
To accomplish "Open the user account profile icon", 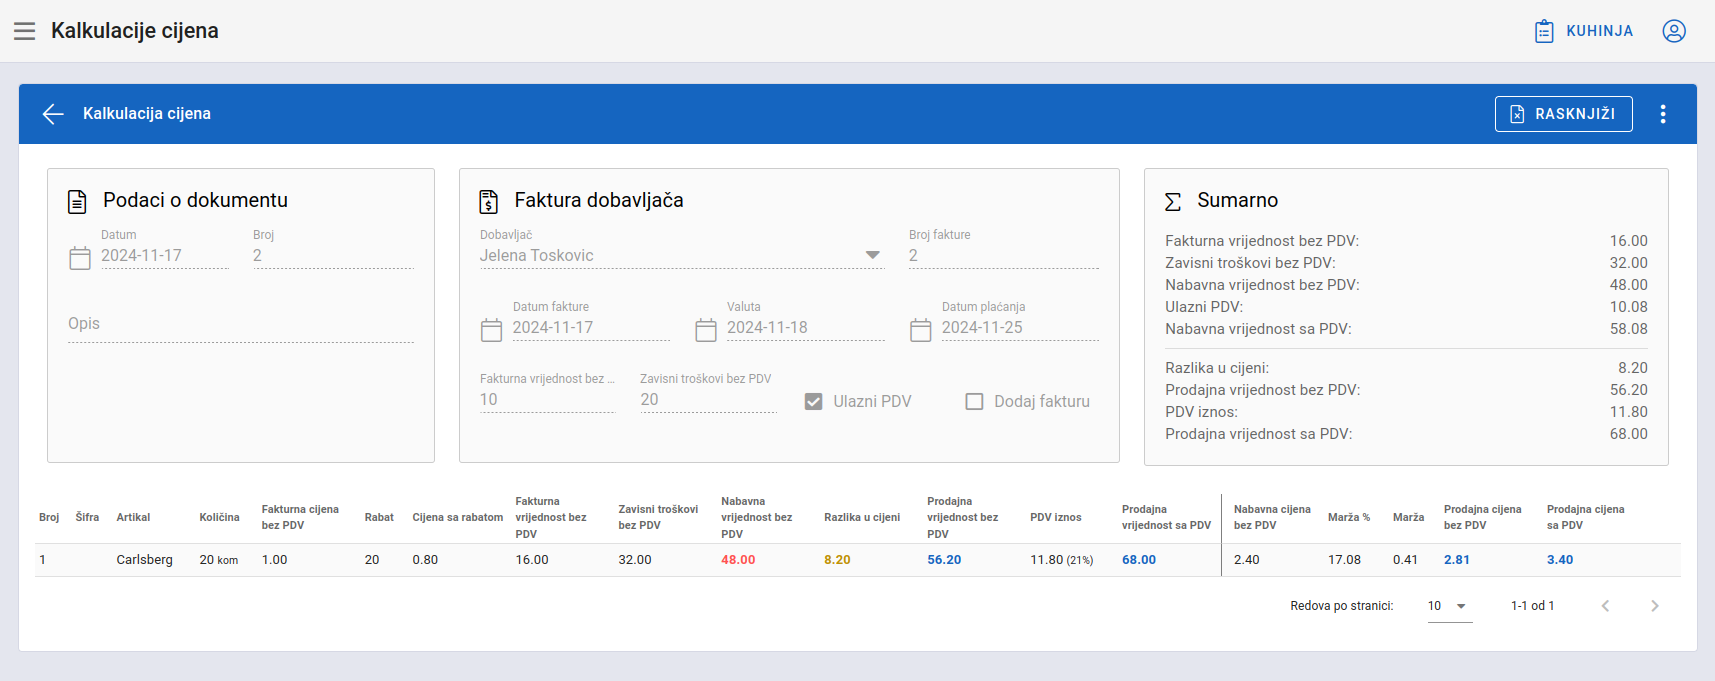I will click(1674, 31).
